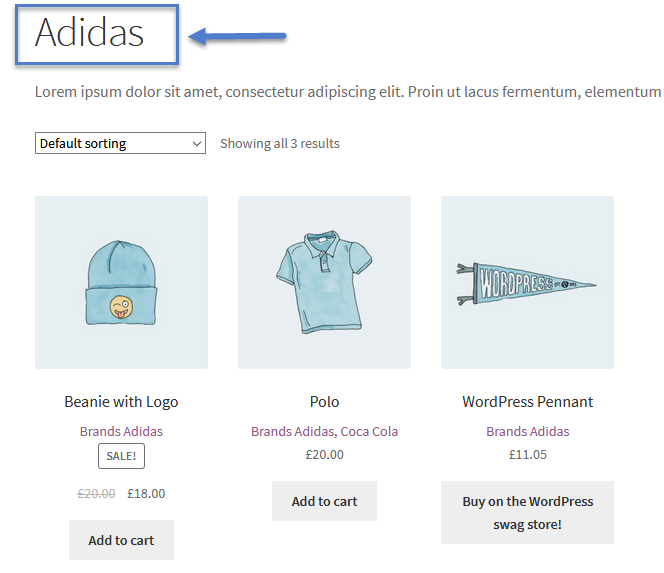Open the Coca Cola brand link
The image size is (664, 573).
(369, 431)
